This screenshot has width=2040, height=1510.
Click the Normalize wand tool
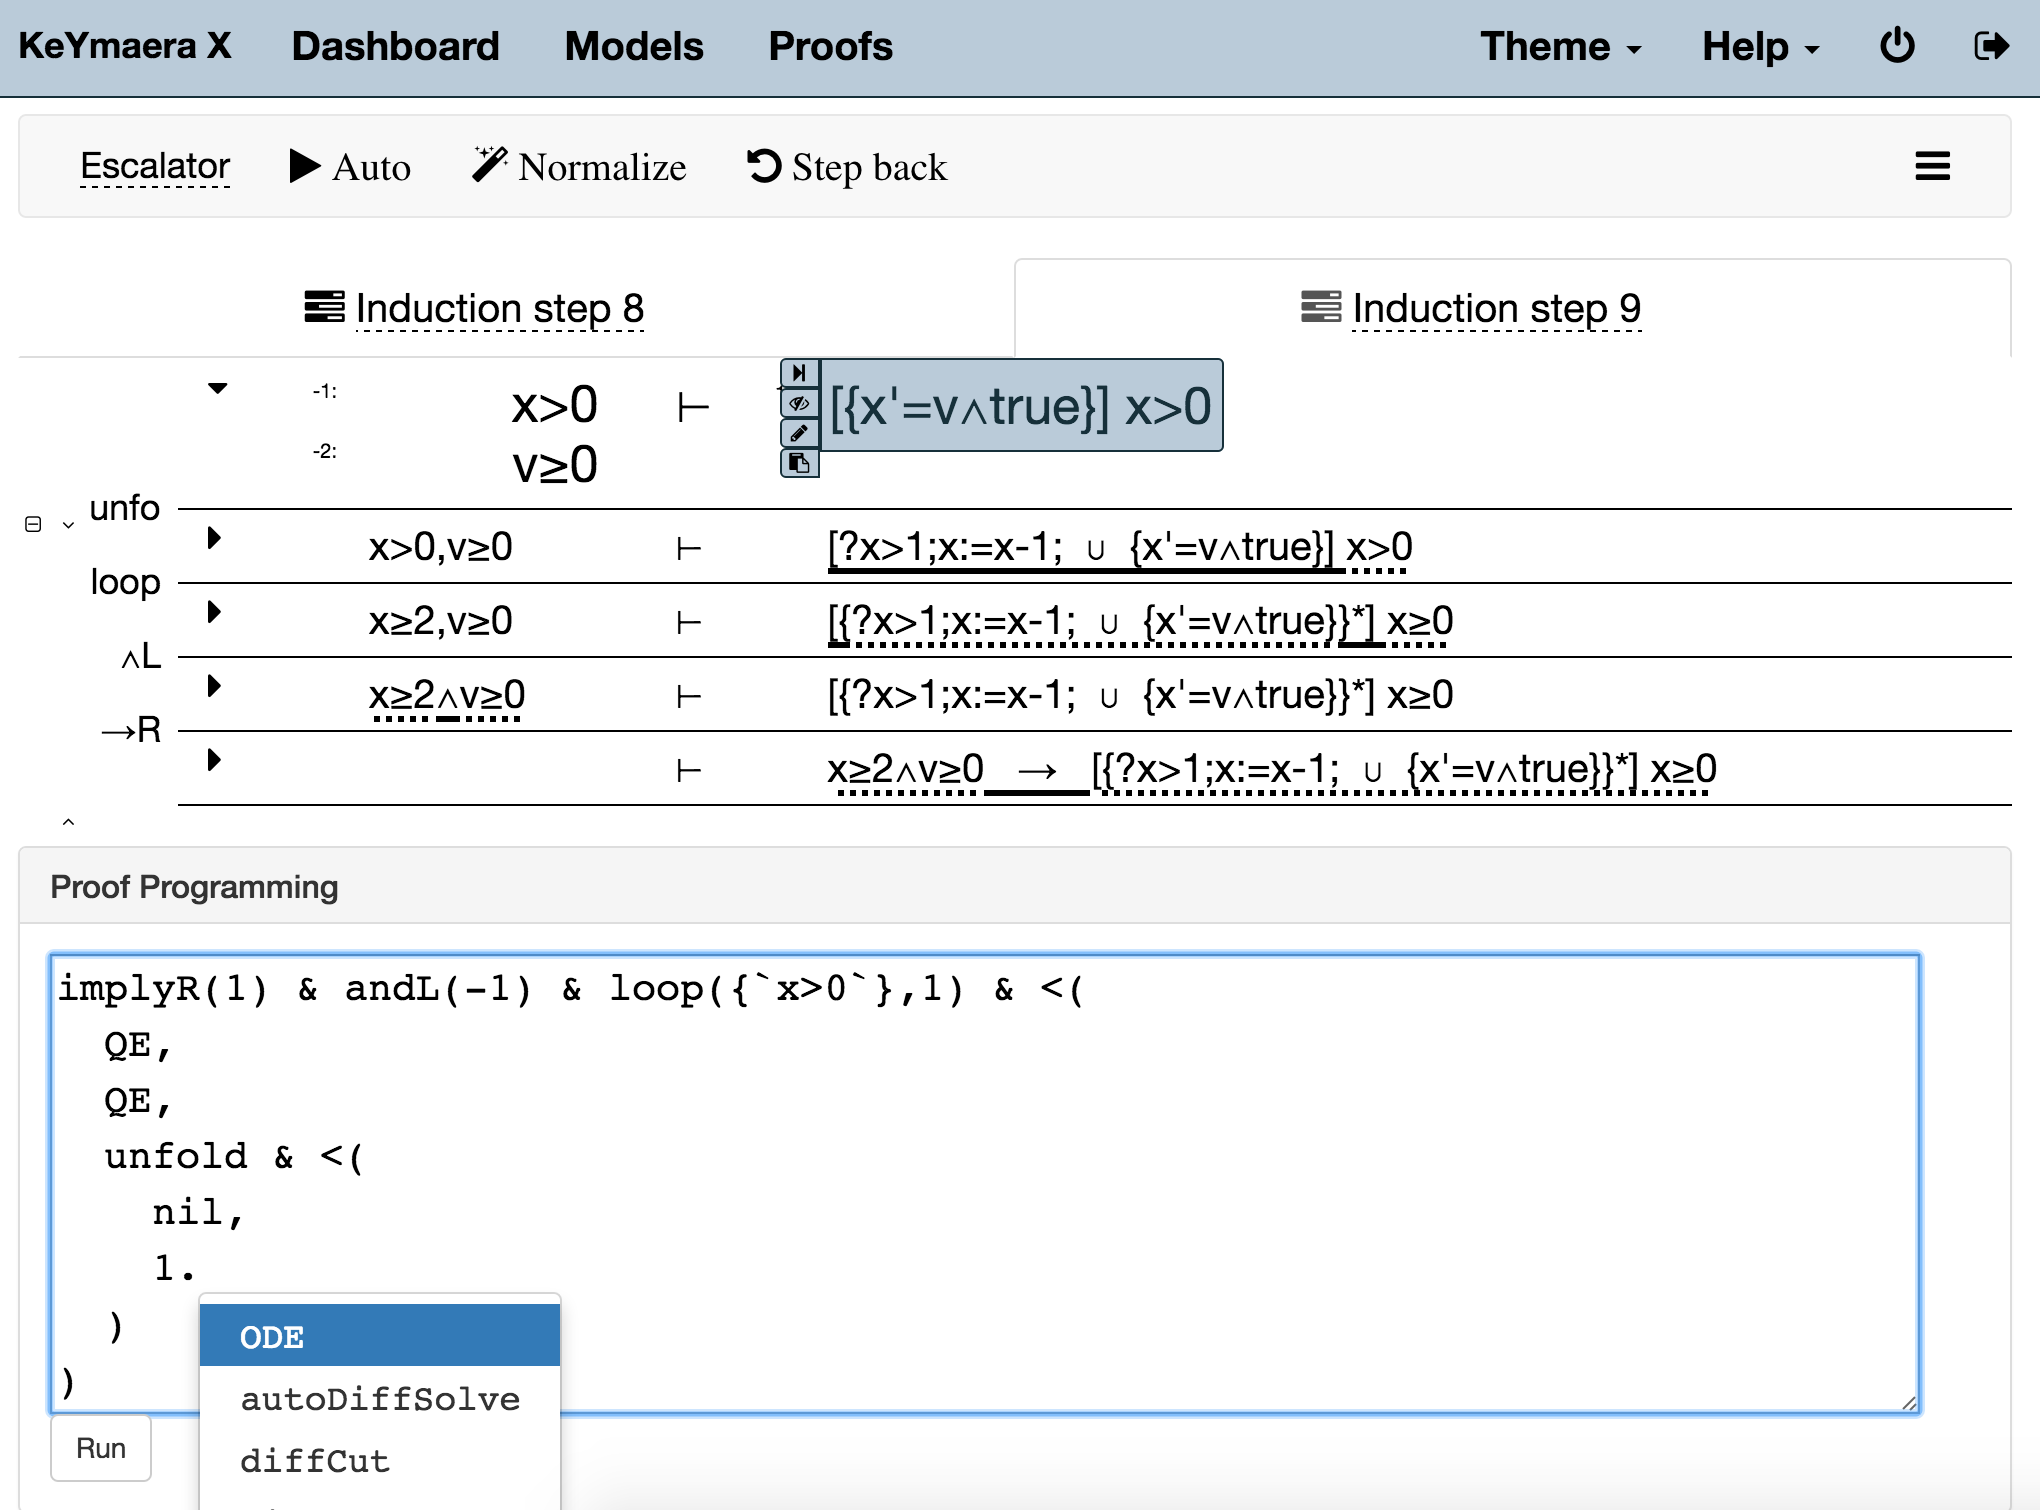(x=579, y=166)
